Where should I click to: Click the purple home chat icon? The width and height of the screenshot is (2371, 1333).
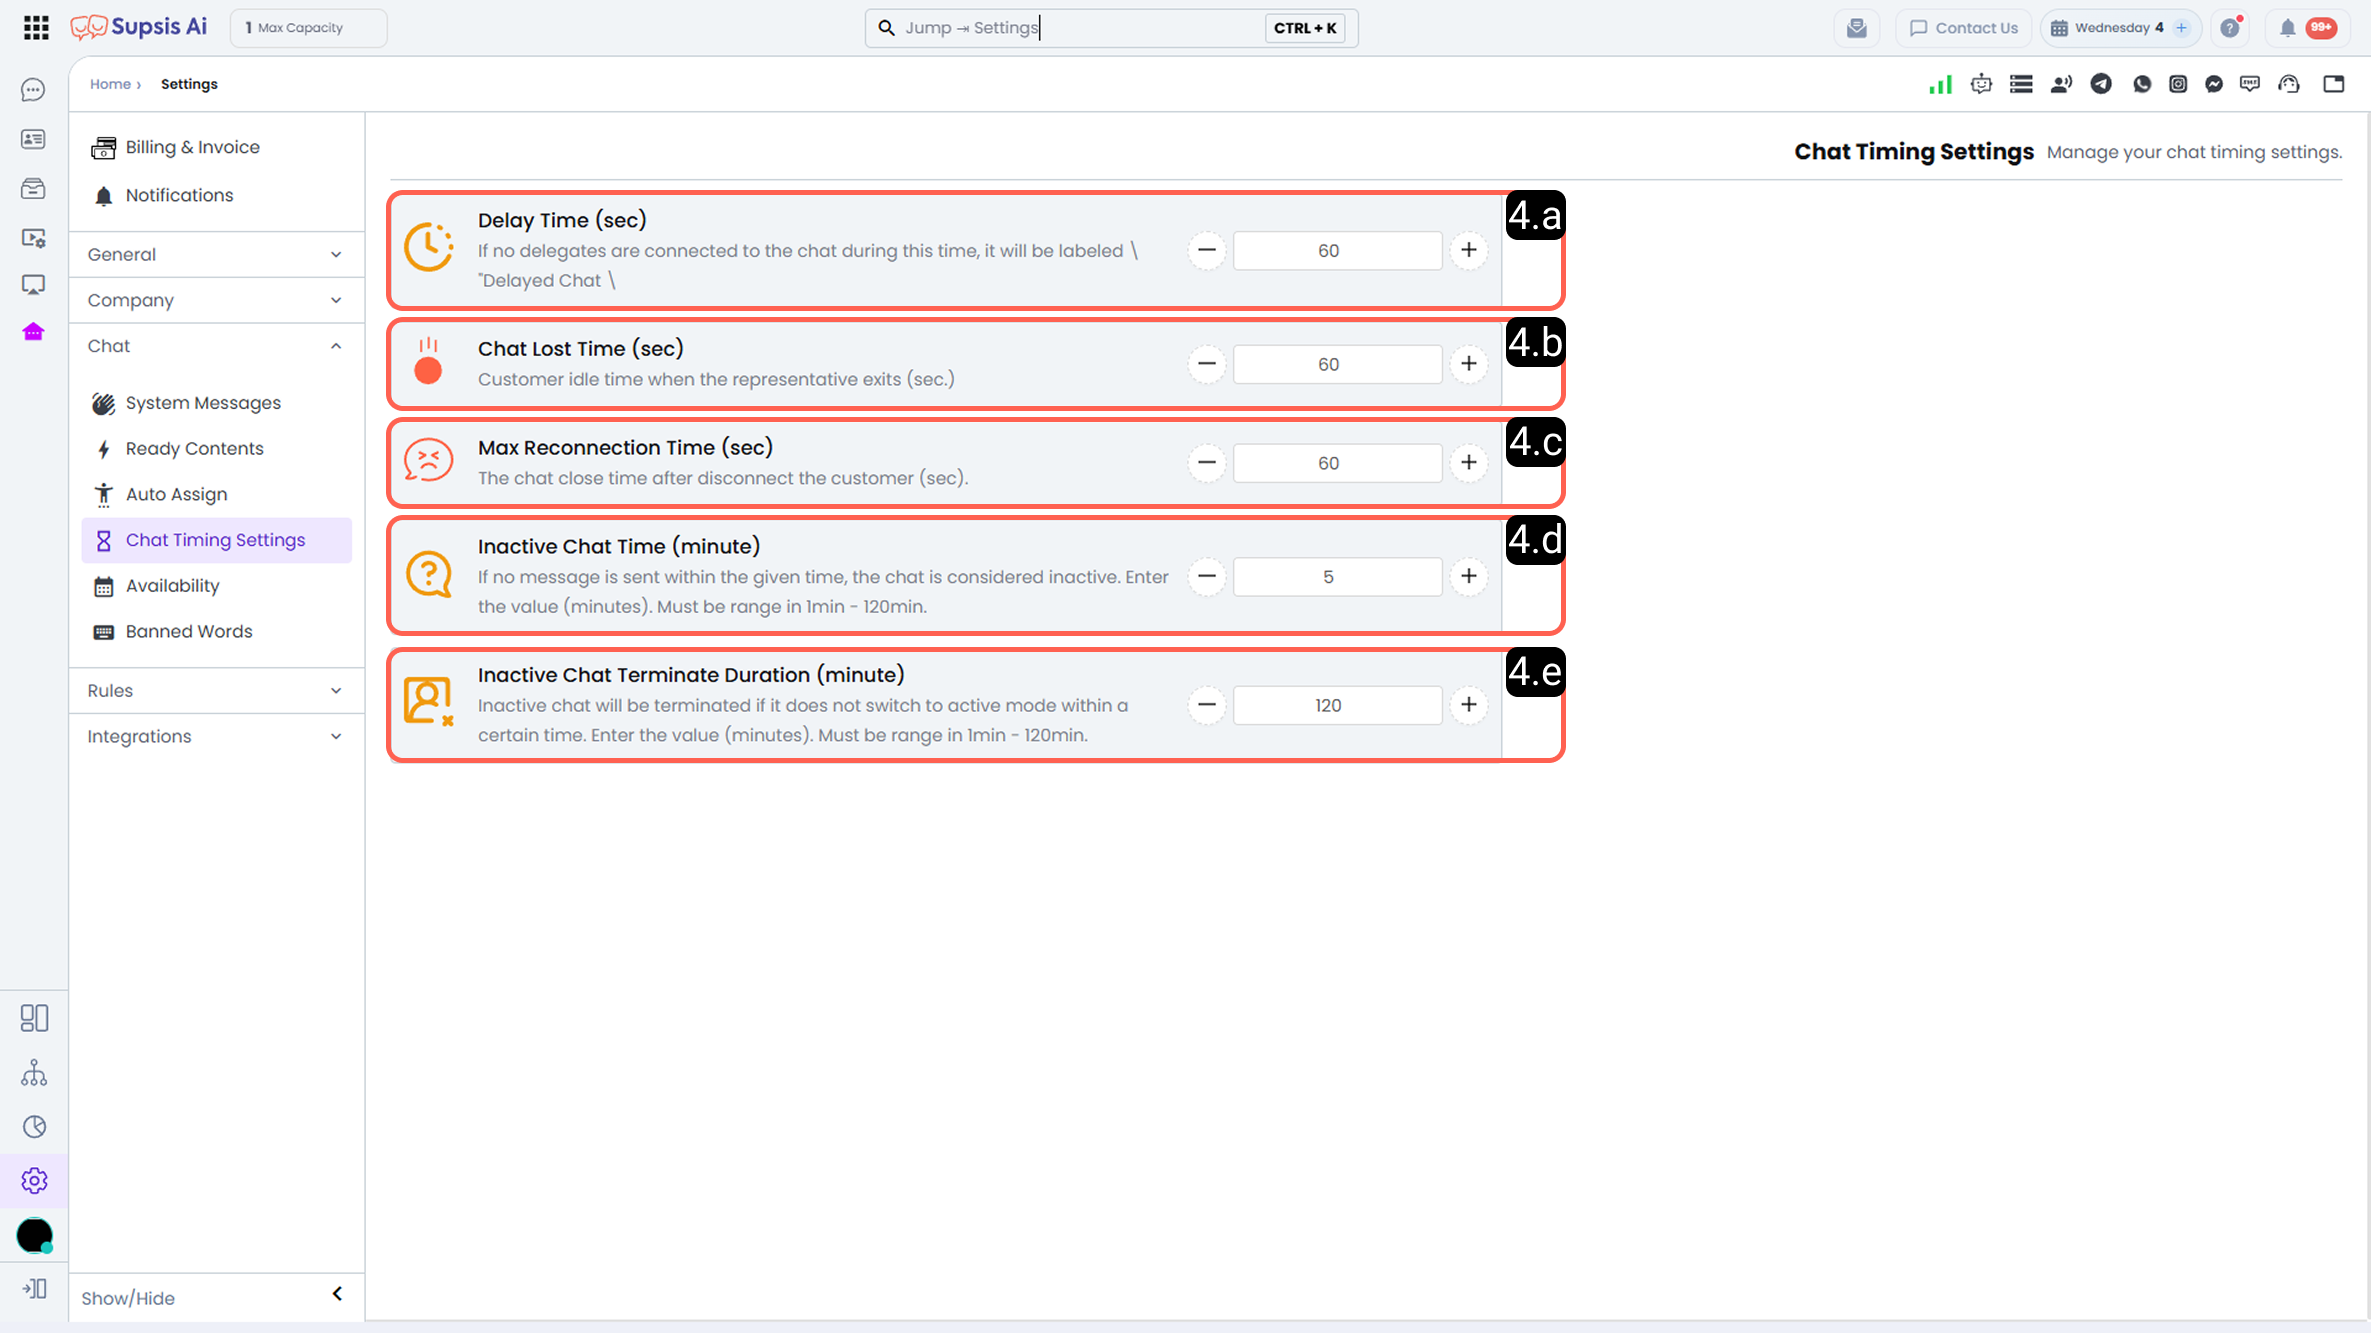coord(33,332)
